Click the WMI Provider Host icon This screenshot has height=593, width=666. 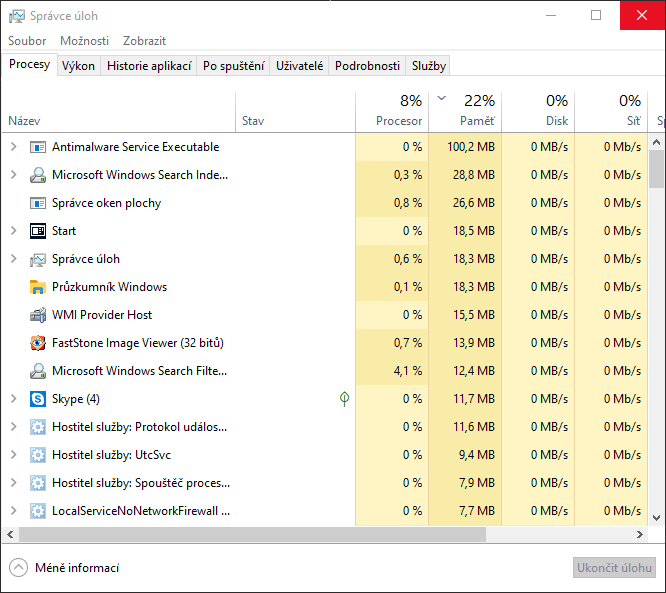[38, 315]
